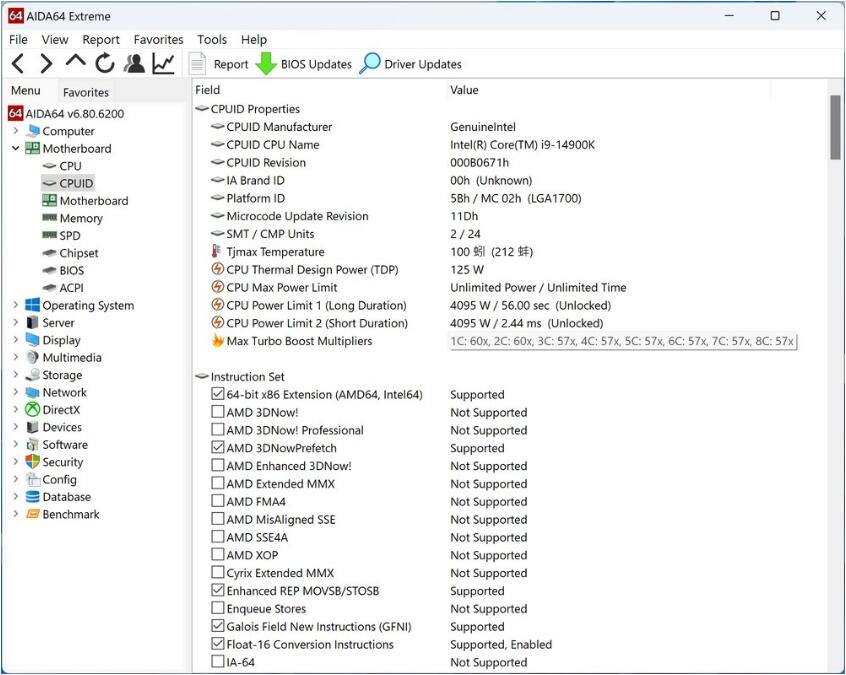The width and height of the screenshot is (846, 675).
Task: Select CPUID under Motherboard
Action: click(68, 183)
